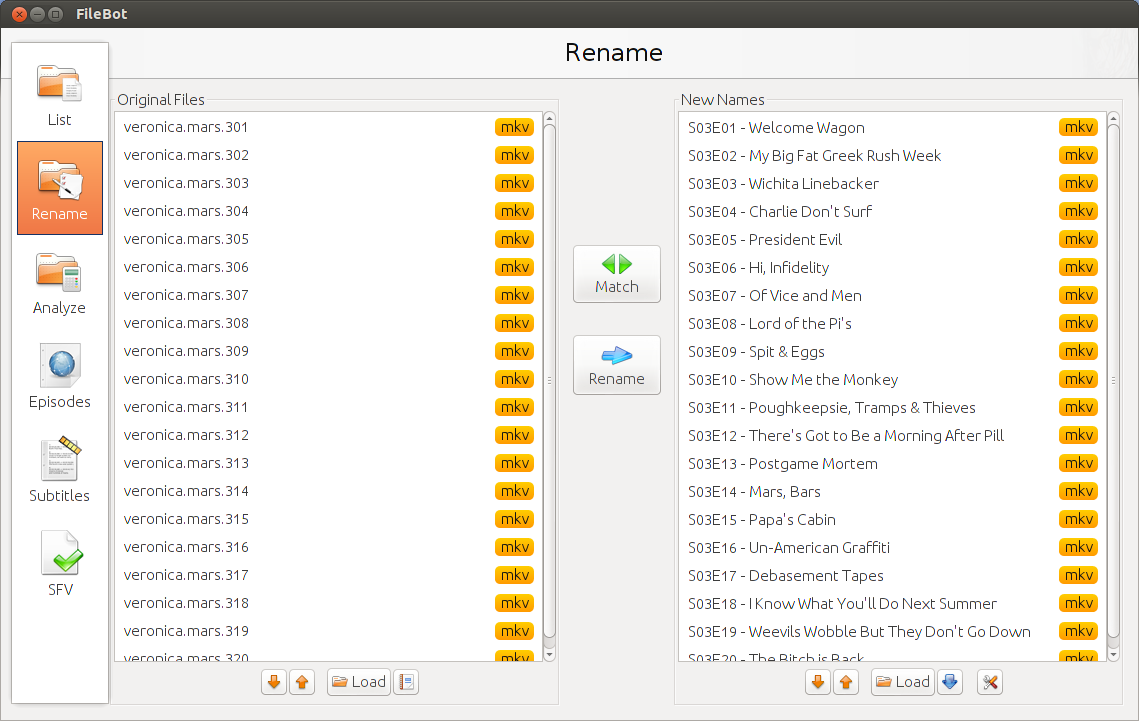Open the New Names settings tools icon
This screenshot has height=721, width=1139.
point(990,682)
